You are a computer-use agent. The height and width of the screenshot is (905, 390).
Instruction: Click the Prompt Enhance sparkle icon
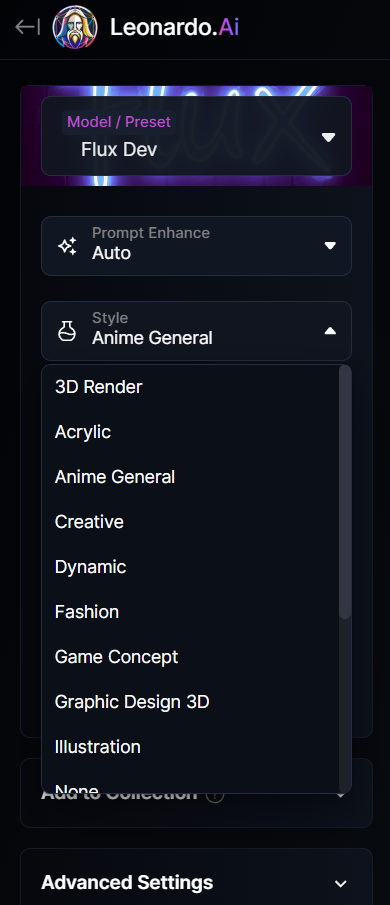tap(67, 246)
